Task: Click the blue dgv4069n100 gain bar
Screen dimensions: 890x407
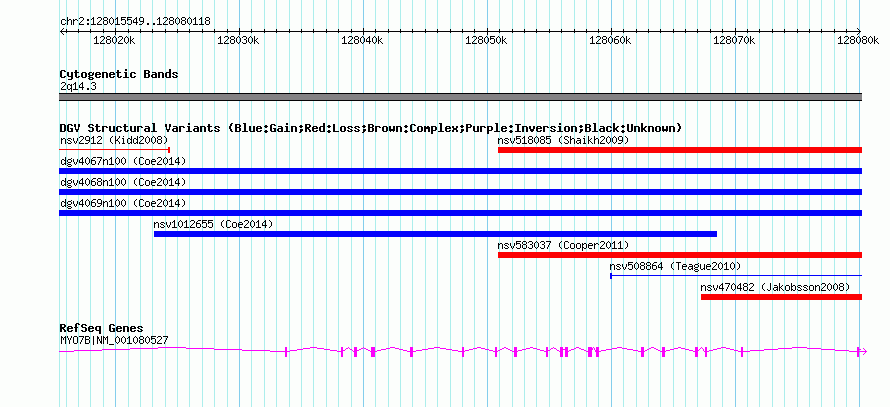Action: pyautogui.click(x=461, y=213)
